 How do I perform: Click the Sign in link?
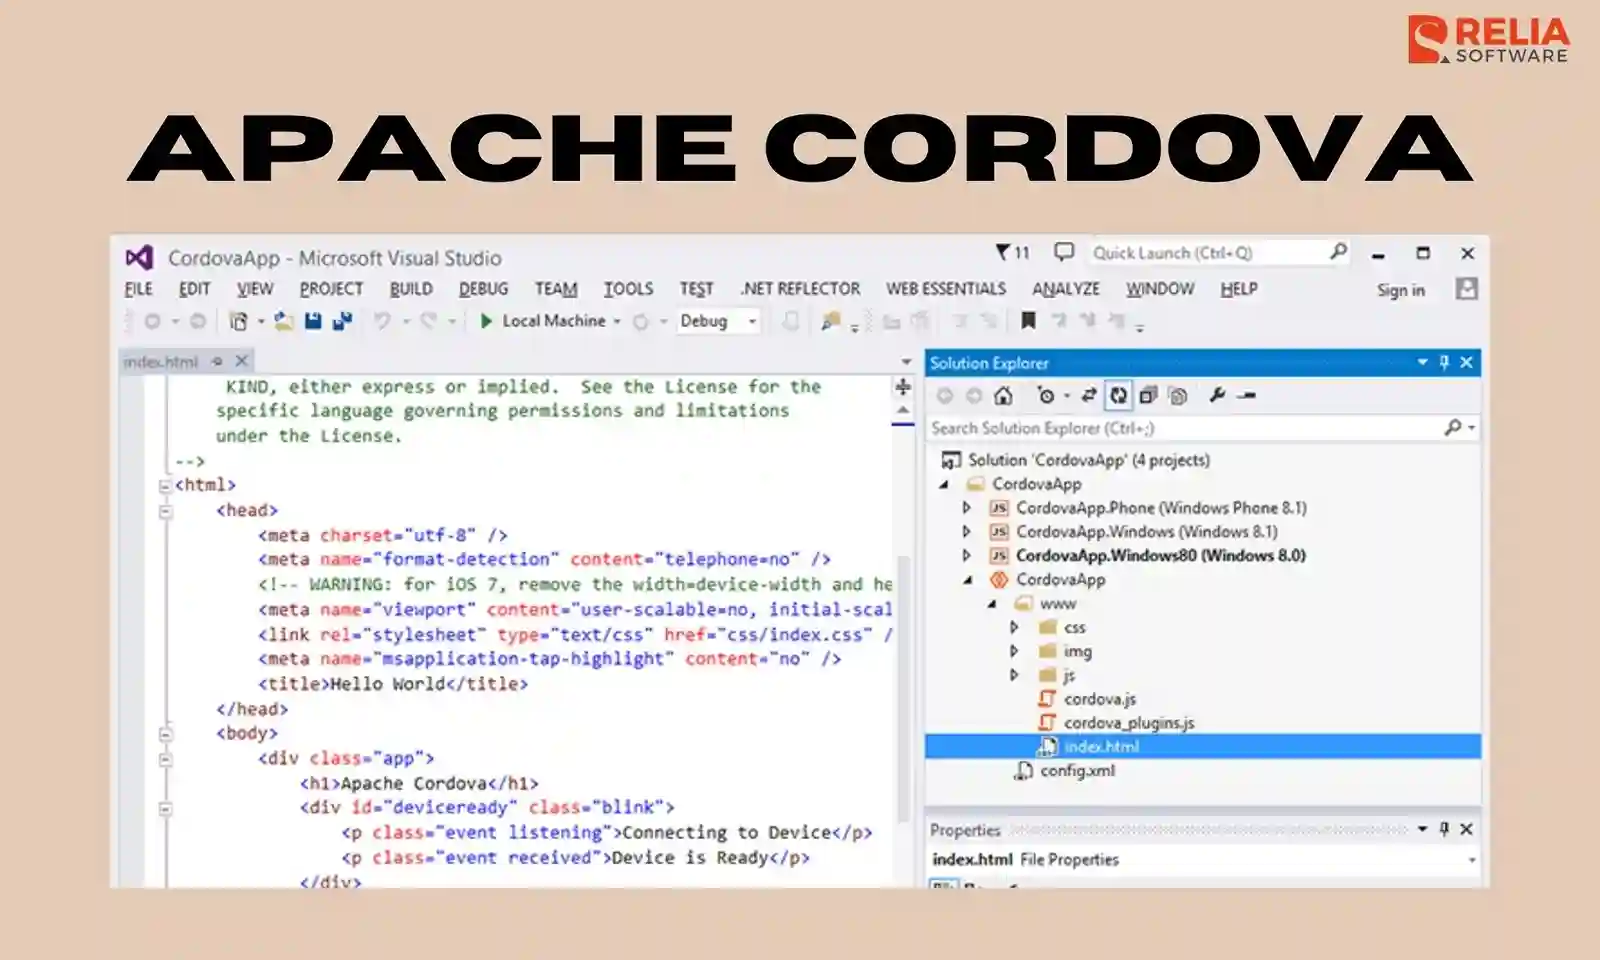tap(1400, 290)
